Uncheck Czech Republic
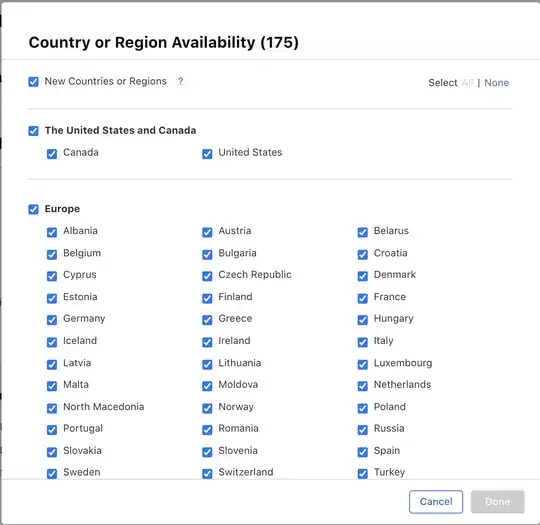The image size is (540, 525). (x=207, y=276)
